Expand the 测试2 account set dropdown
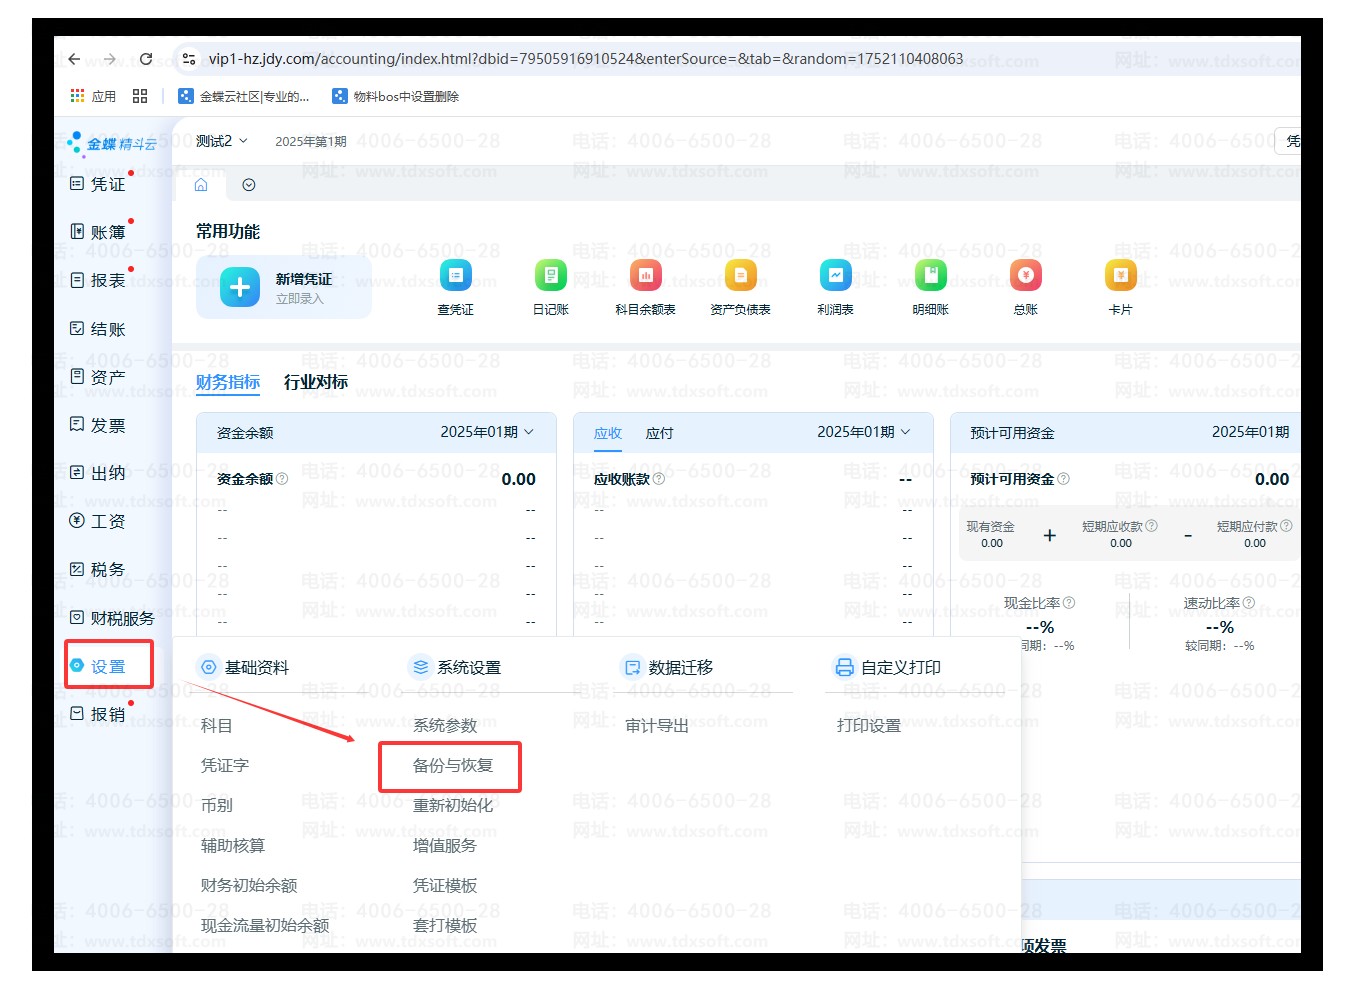This screenshot has height=989, width=1355. [x=221, y=141]
